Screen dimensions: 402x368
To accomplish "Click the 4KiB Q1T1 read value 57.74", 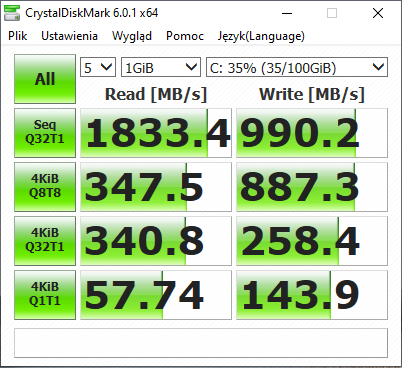I will [x=156, y=295].
